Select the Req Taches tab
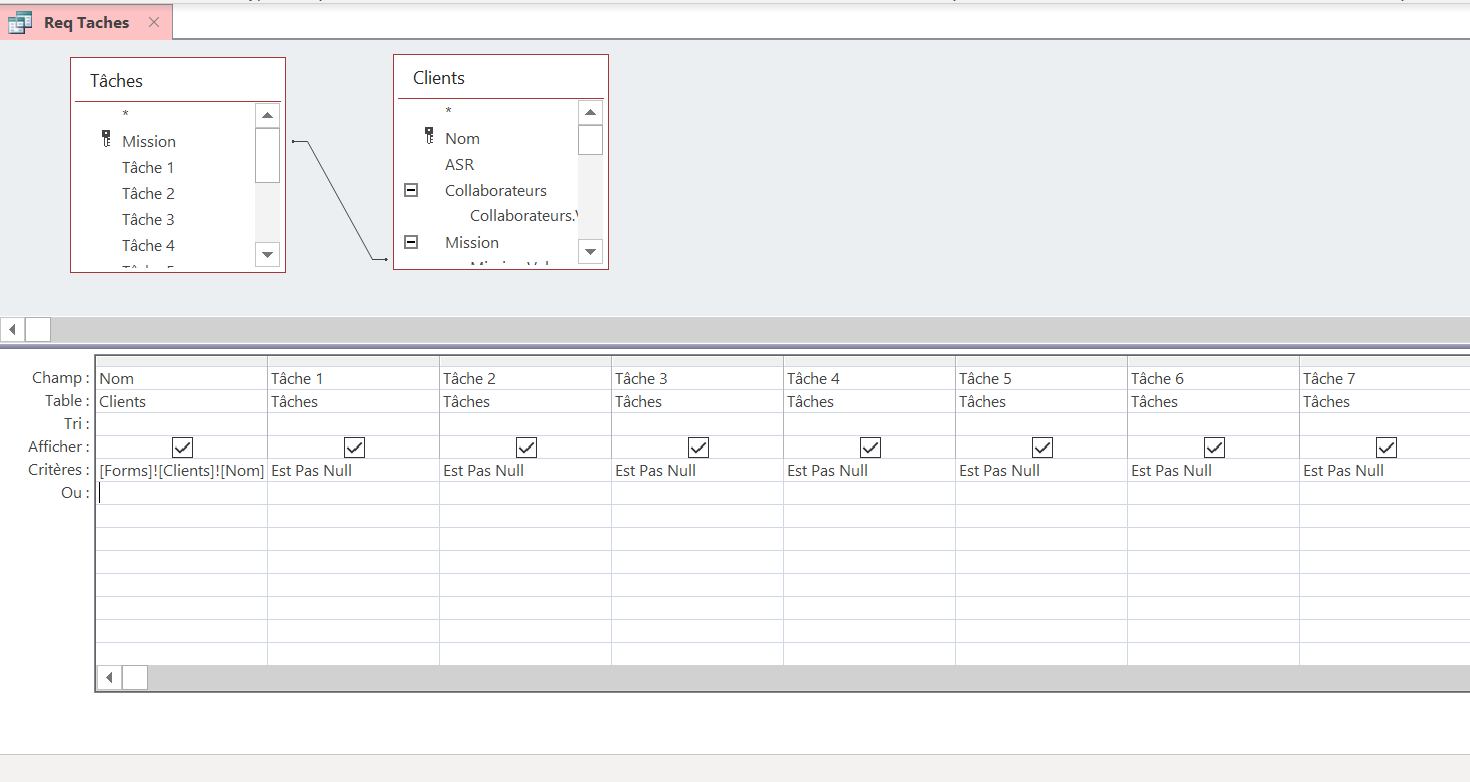1470x782 pixels. click(86, 22)
